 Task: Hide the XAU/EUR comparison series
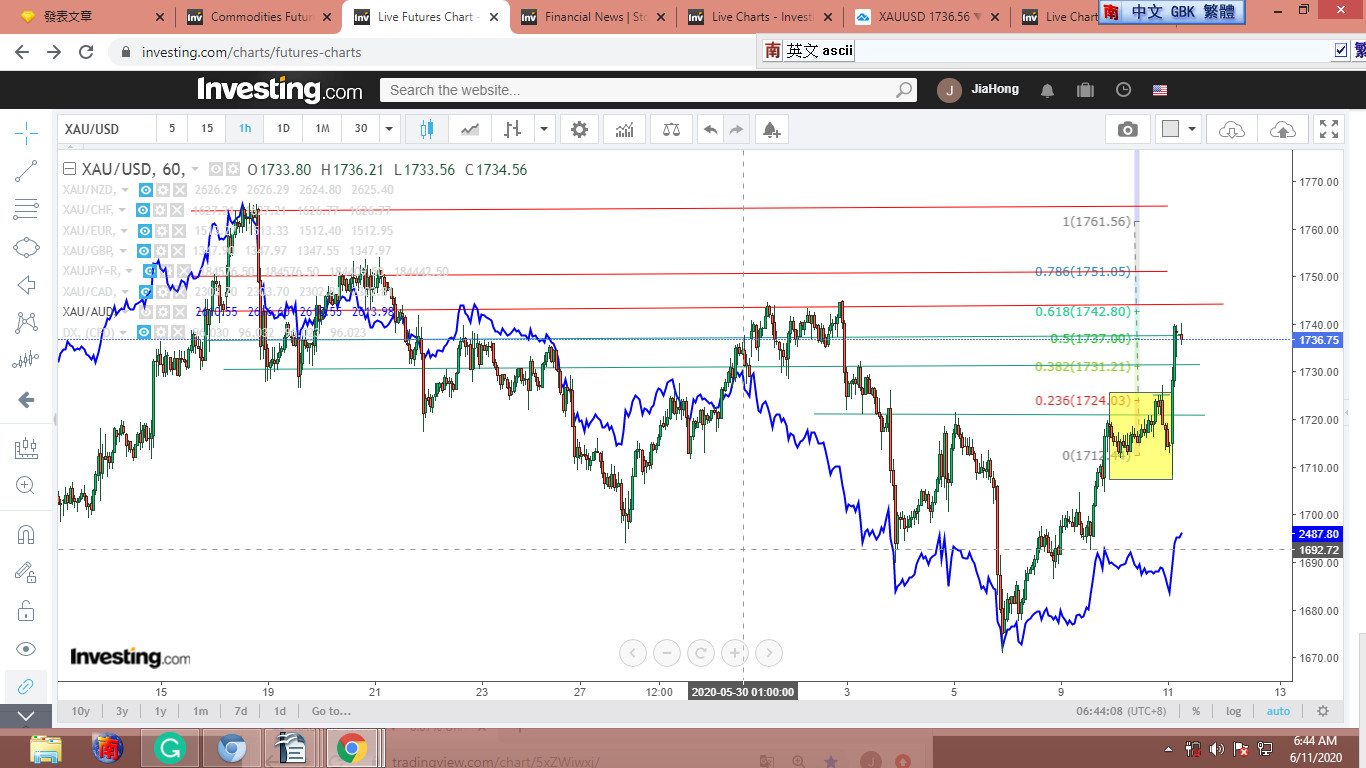click(145, 231)
